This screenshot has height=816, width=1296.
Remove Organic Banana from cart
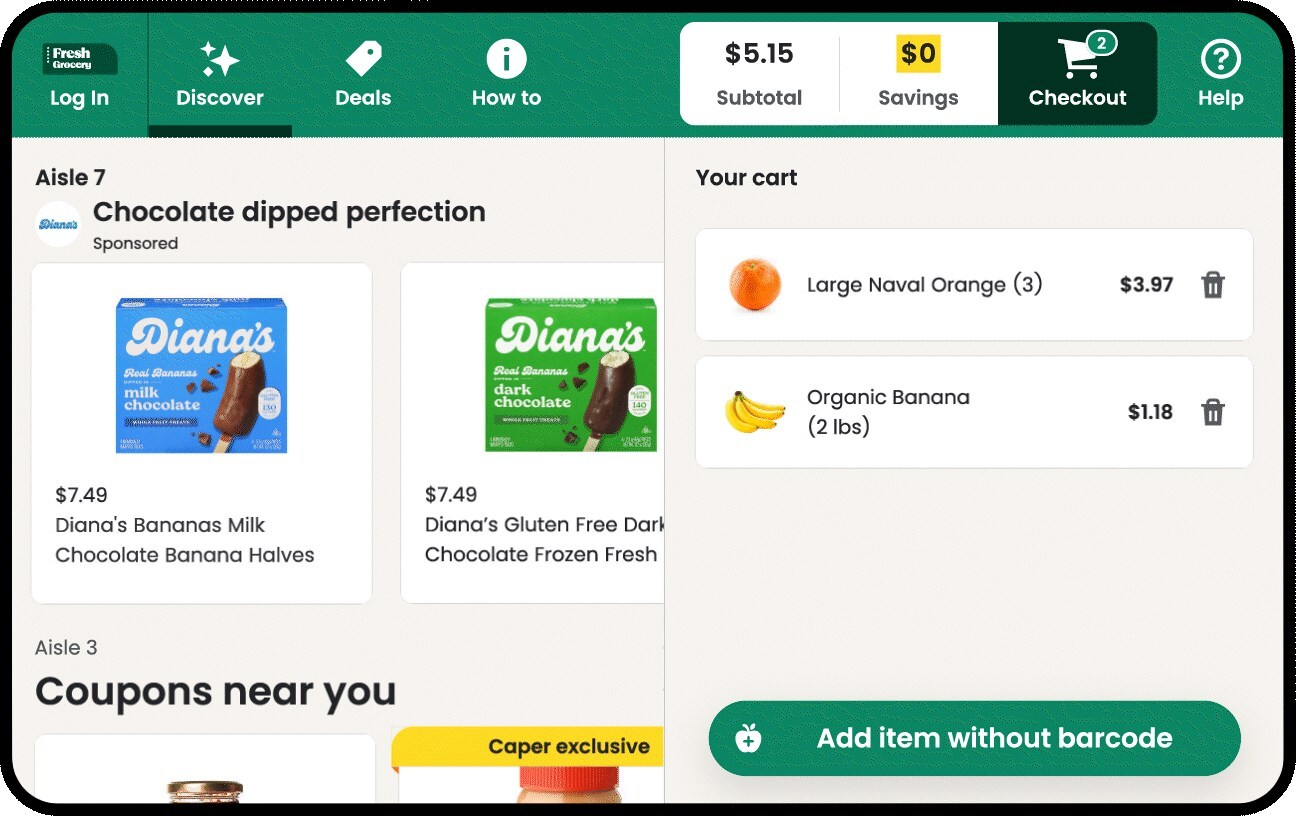pos(1212,412)
